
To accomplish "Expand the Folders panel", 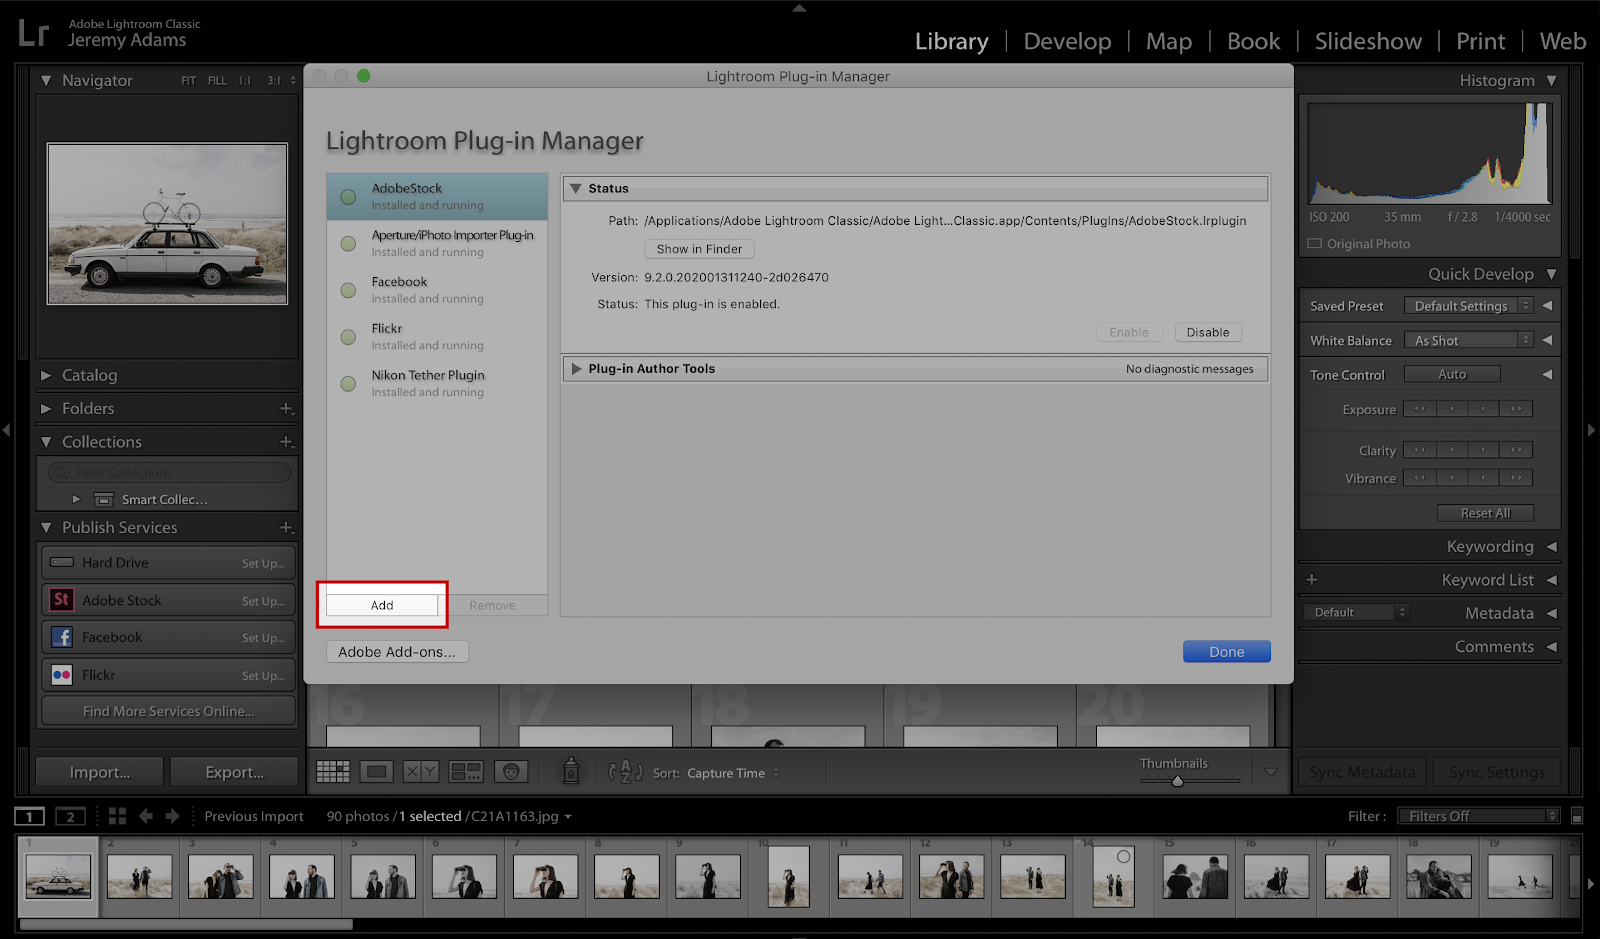I will pyautogui.click(x=46, y=408).
